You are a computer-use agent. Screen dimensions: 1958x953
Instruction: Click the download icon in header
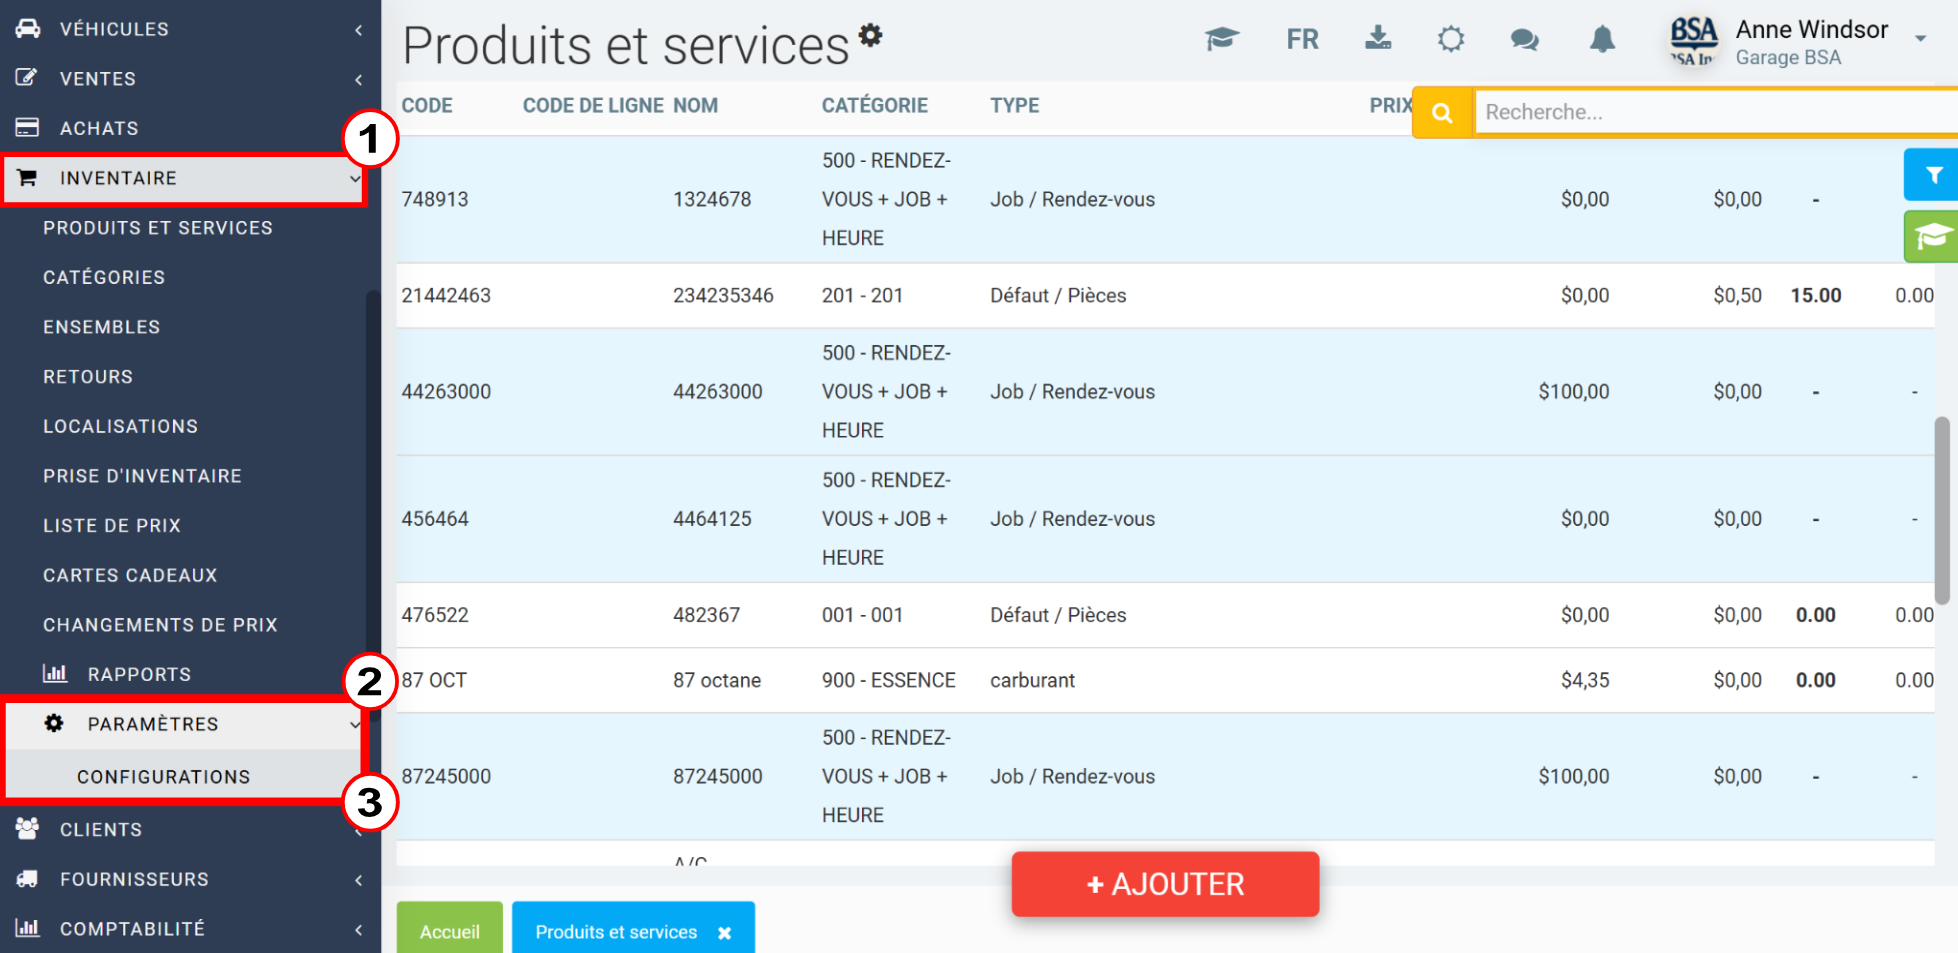[x=1378, y=39]
